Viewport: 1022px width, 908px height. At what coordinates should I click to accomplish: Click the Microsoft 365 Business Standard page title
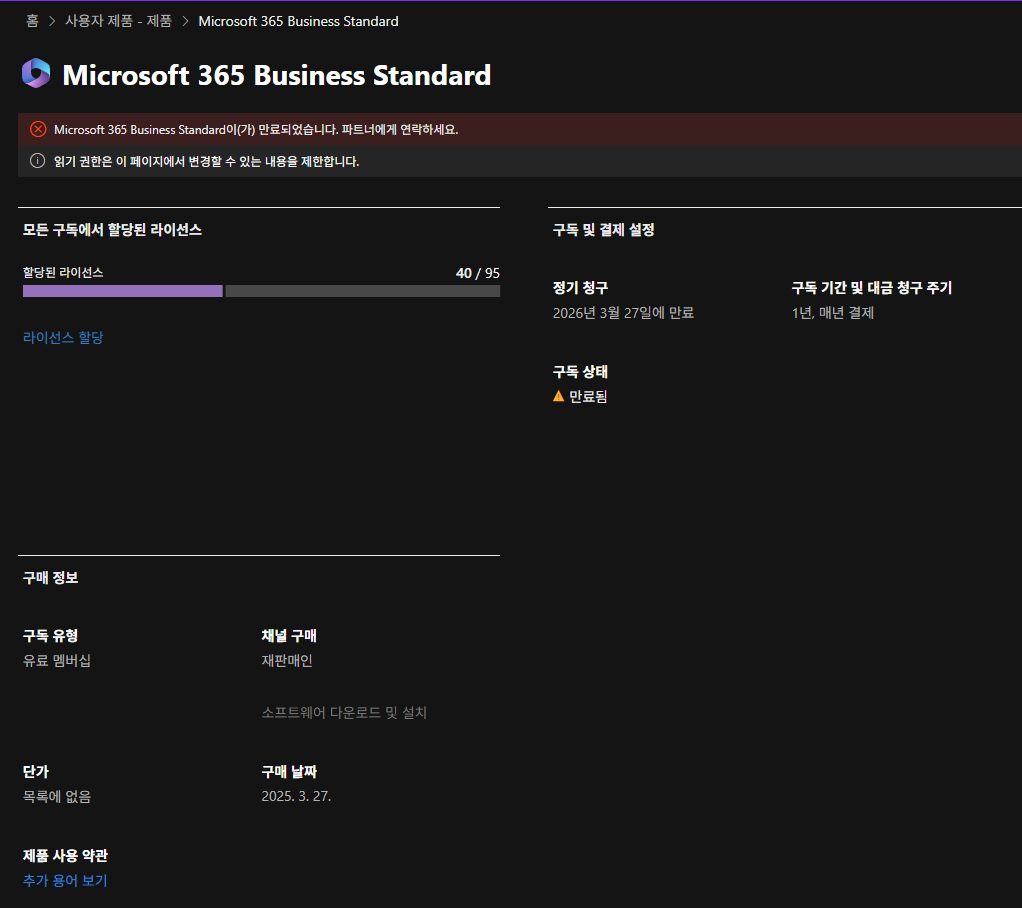pyautogui.click(x=276, y=75)
